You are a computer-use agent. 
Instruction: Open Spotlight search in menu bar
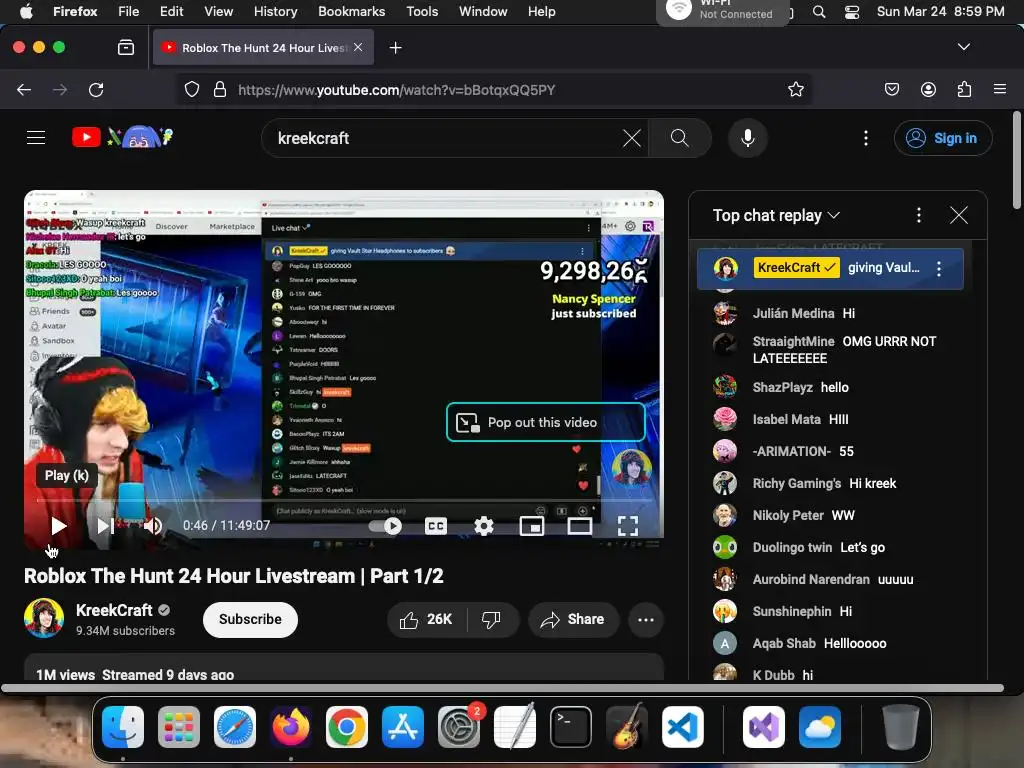(x=819, y=12)
